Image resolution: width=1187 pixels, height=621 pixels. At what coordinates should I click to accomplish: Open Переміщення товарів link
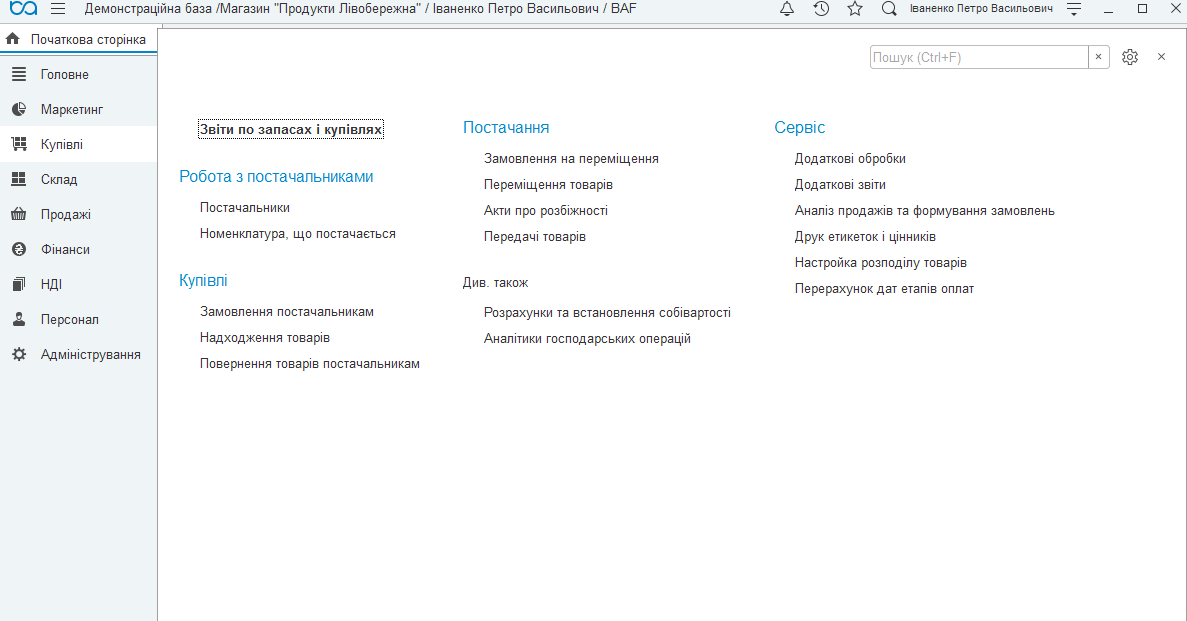point(548,184)
